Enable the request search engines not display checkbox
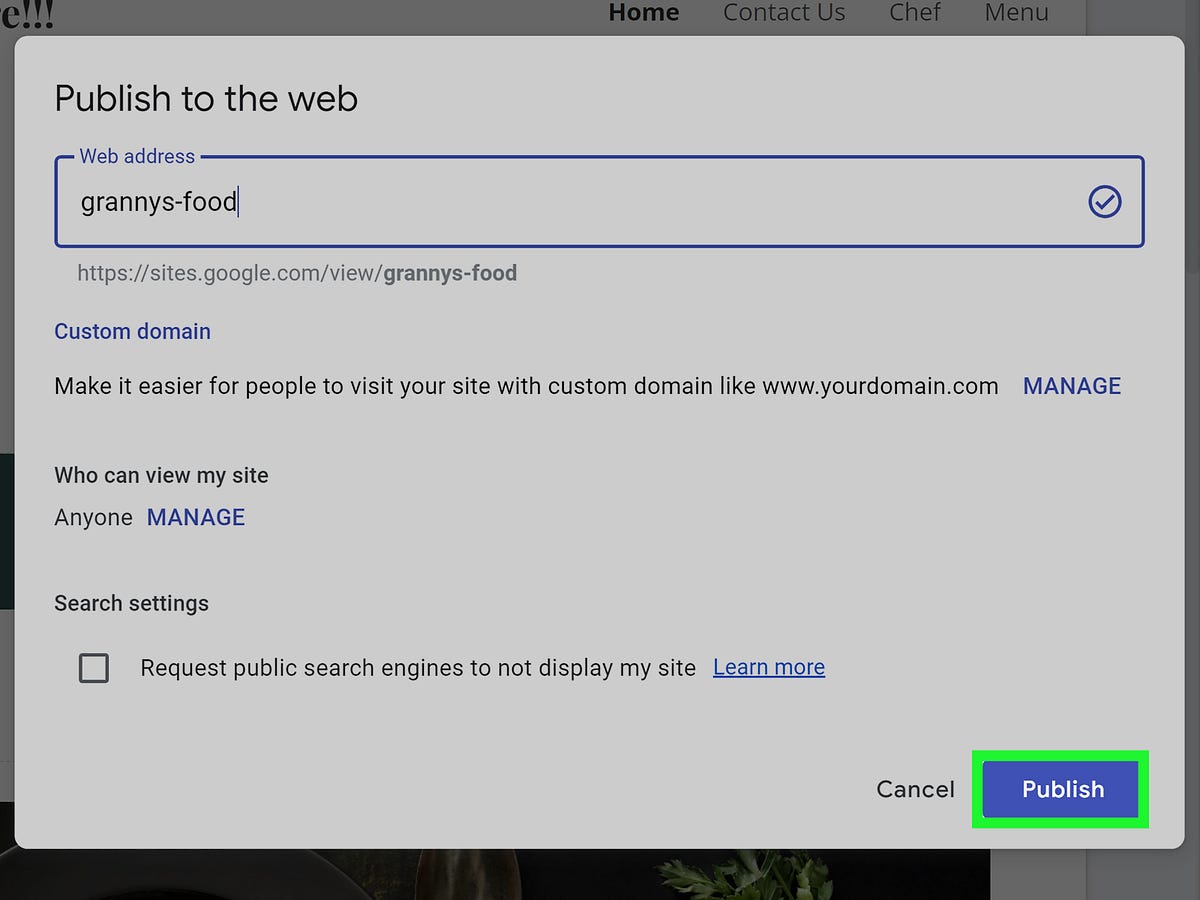This screenshot has width=1200, height=900. (x=94, y=668)
